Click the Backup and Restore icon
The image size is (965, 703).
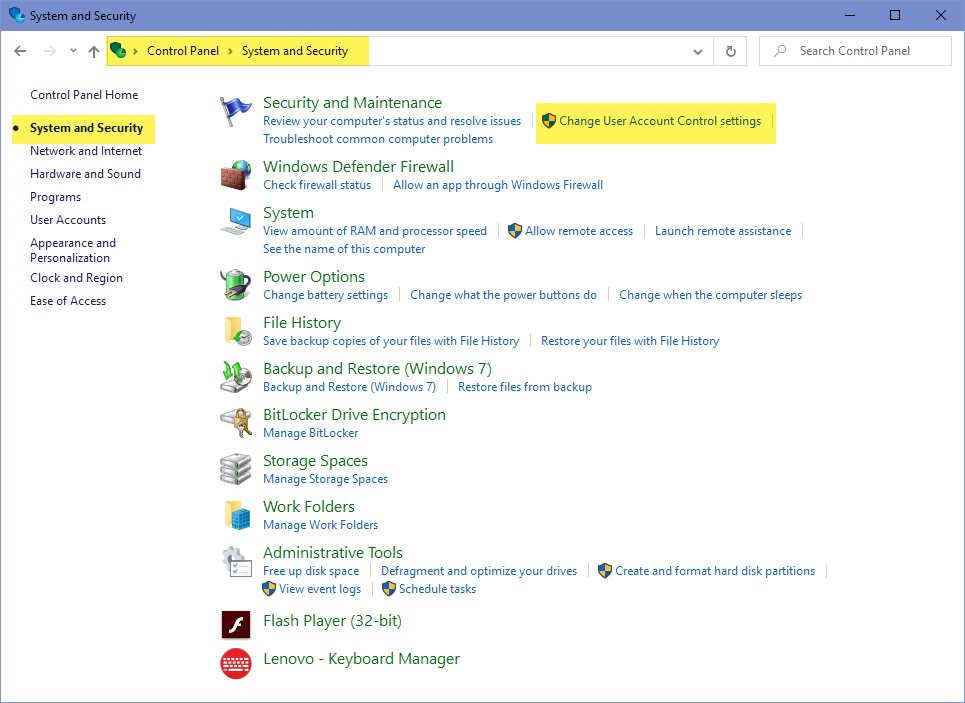236,377
